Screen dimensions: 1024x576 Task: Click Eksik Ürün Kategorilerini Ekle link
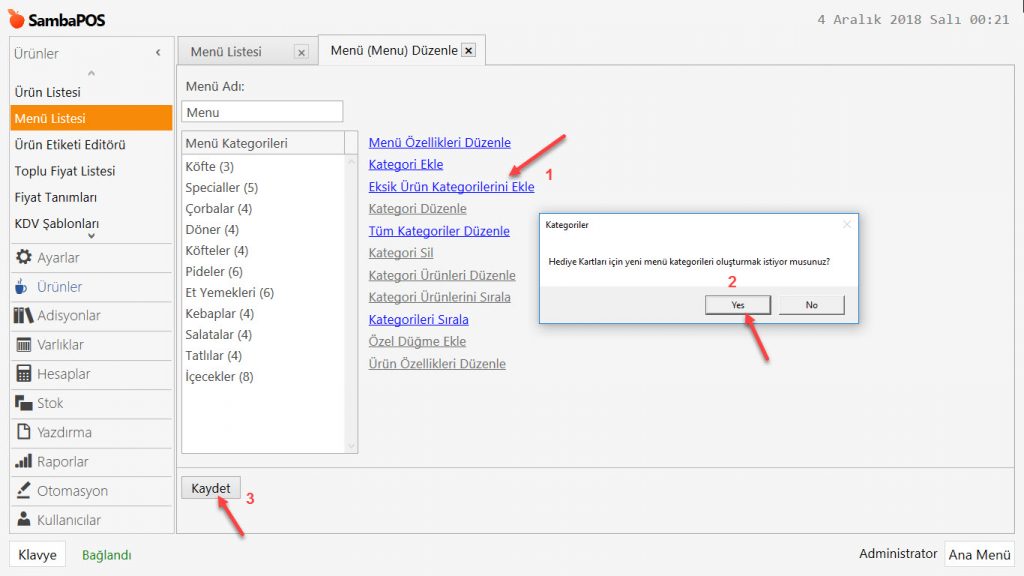pos(451,186)
